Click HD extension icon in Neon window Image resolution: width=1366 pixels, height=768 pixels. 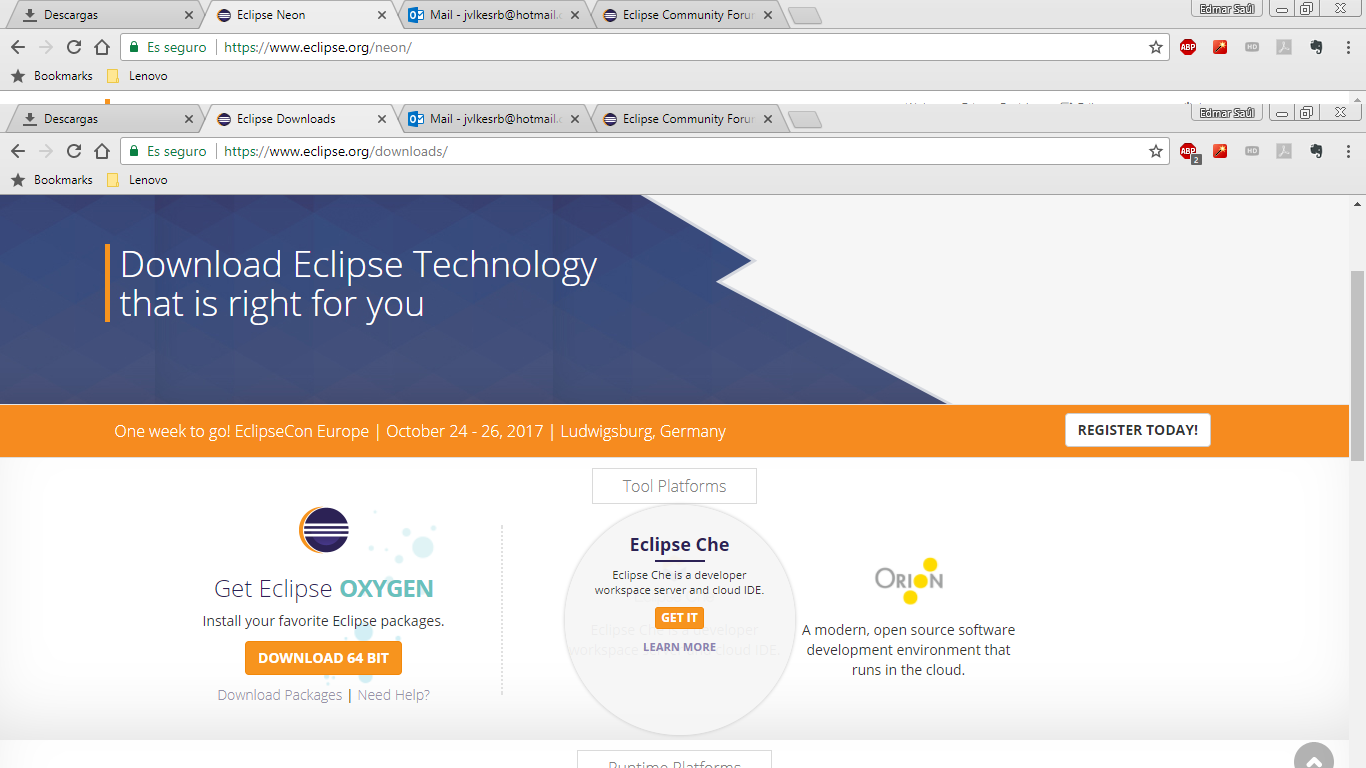tap(1252, 47)
